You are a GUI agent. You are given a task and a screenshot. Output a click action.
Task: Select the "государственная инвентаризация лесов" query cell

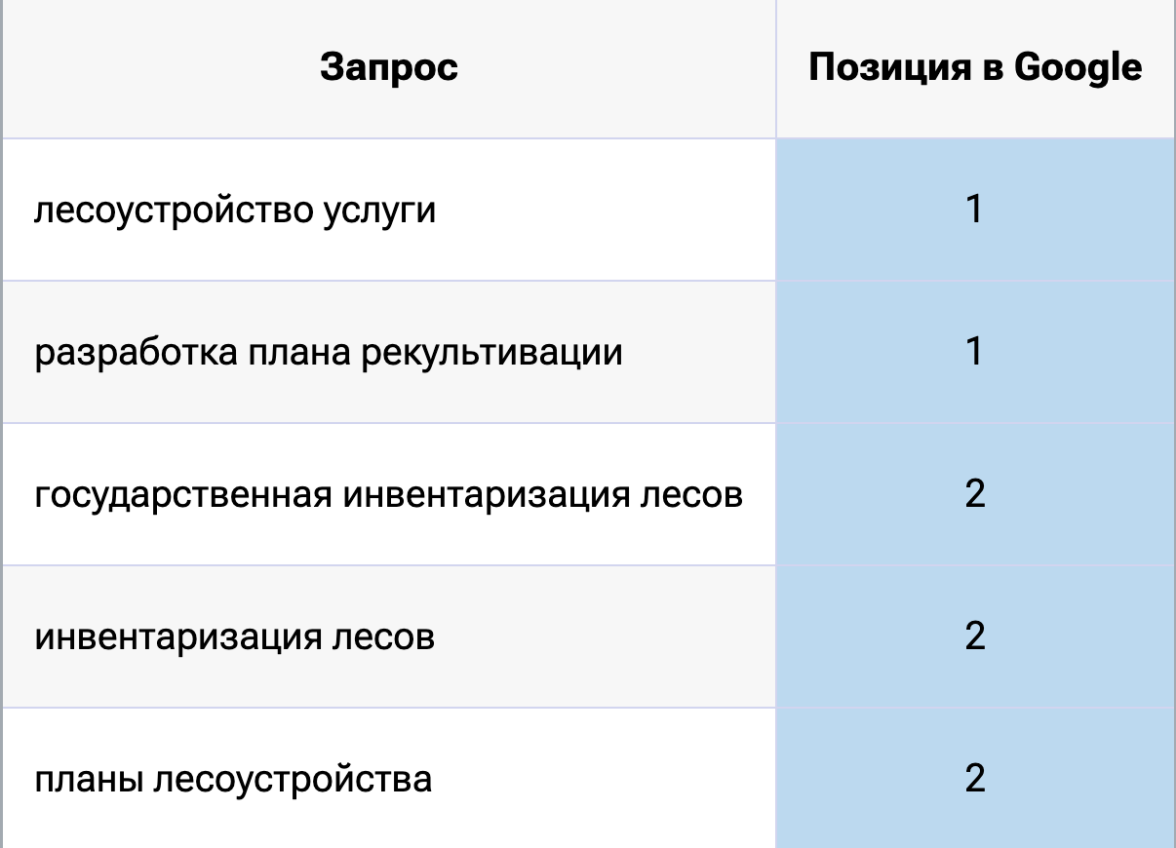click(389, 495)
